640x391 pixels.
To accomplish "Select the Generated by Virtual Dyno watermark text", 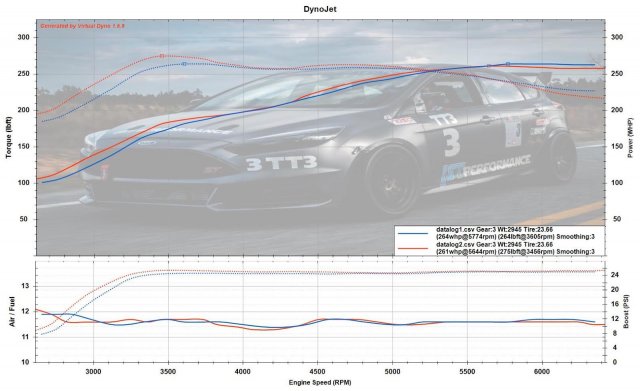I will point(82,26).
